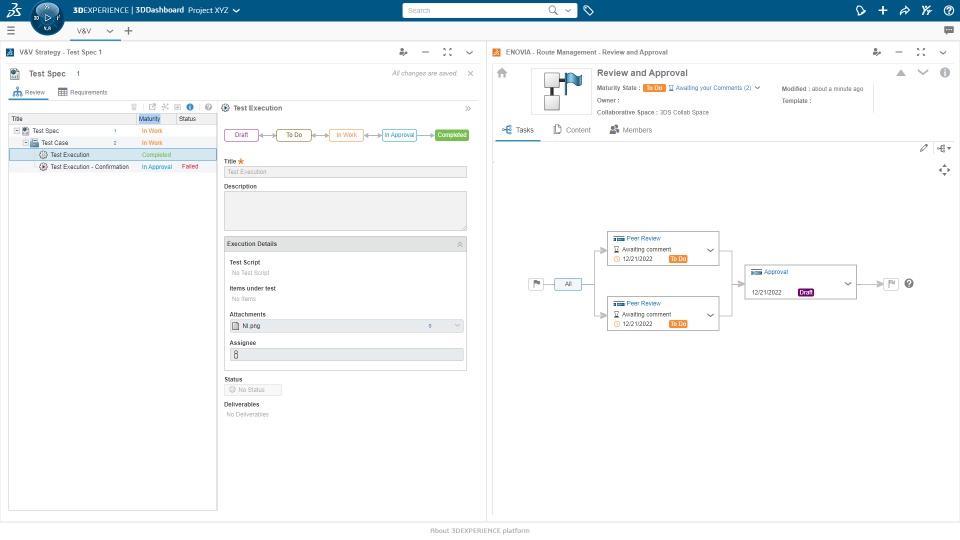
Task: Open the Help question mark in top bar
Action: pos(948,10)
